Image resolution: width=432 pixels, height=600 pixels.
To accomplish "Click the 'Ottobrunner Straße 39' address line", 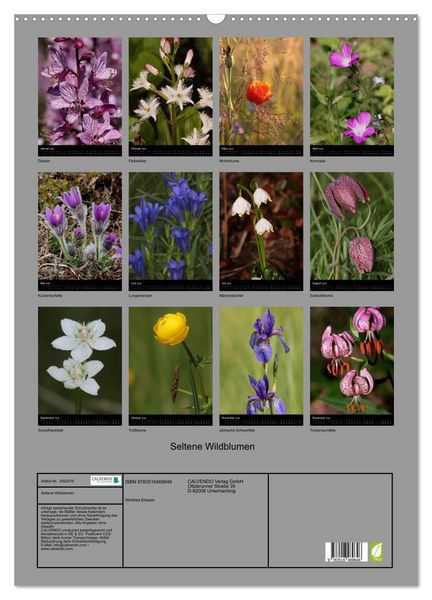I will pyautogui.click(x=211, y=486).
